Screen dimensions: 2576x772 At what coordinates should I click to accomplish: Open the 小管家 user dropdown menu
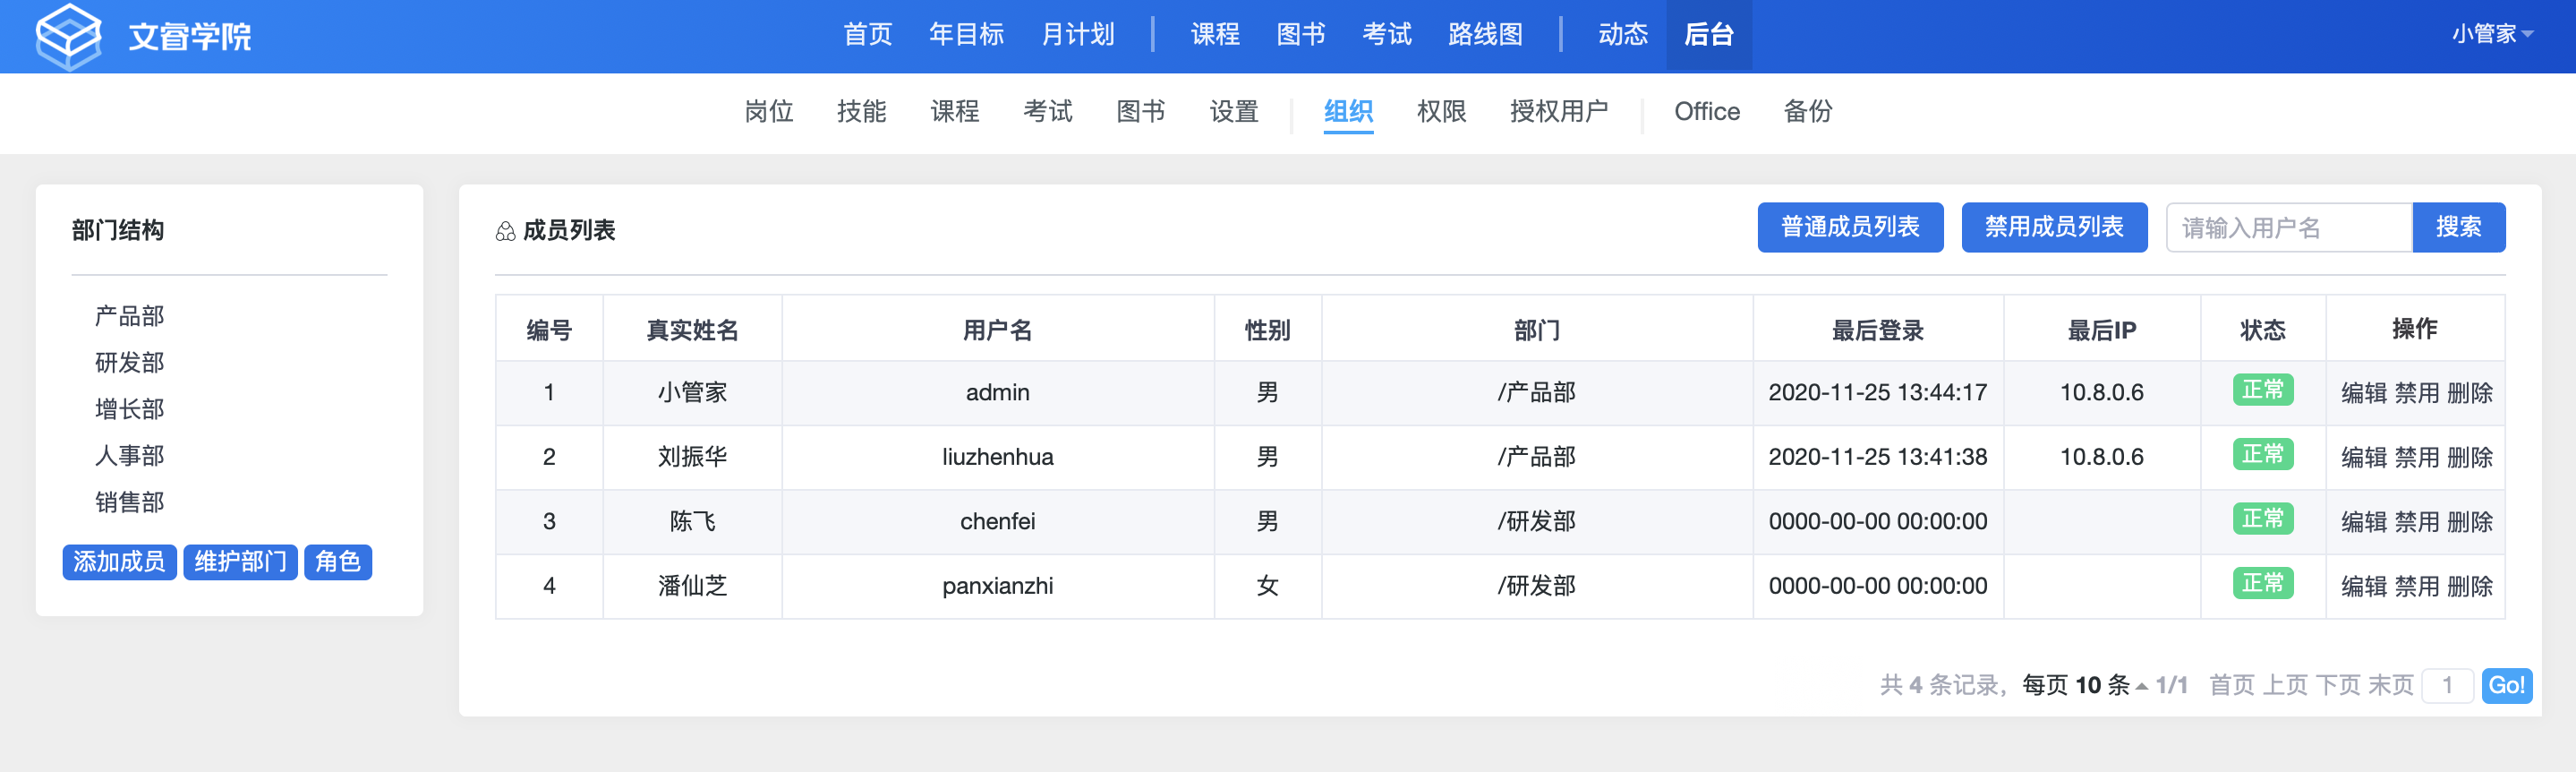pyautogui.click(x=2491, y=34)
